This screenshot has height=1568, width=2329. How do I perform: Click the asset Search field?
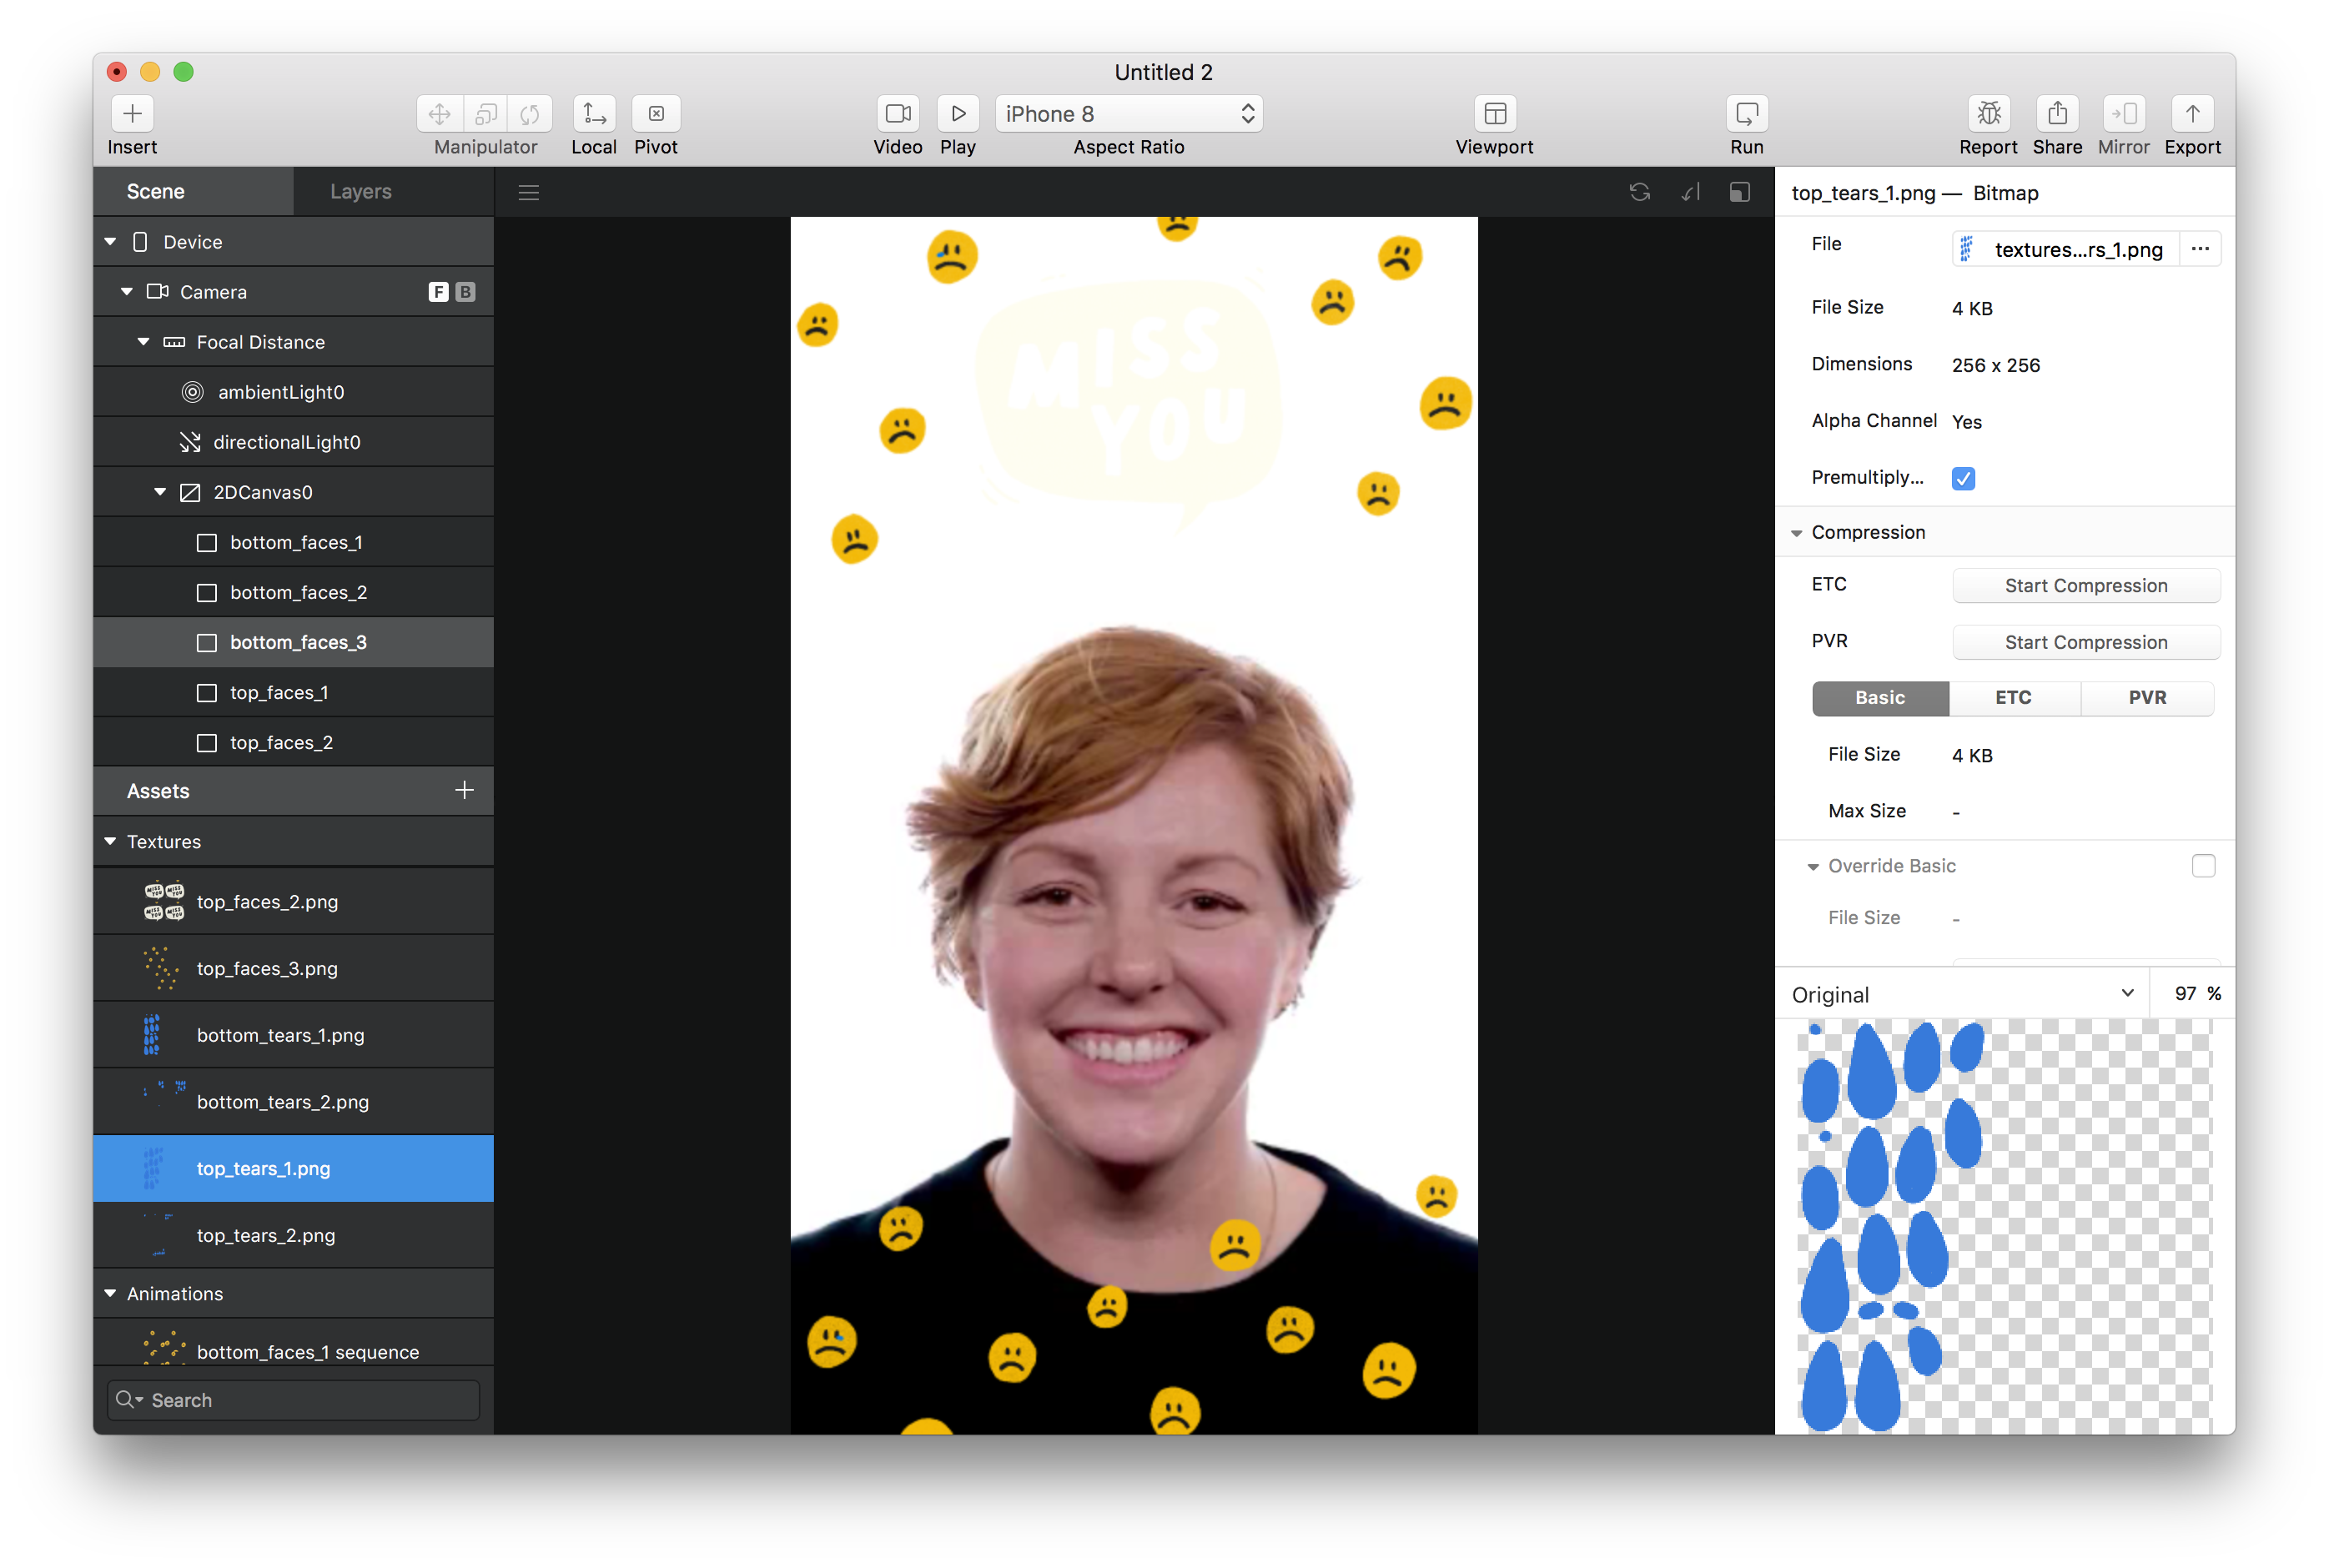pos(293,1400)
